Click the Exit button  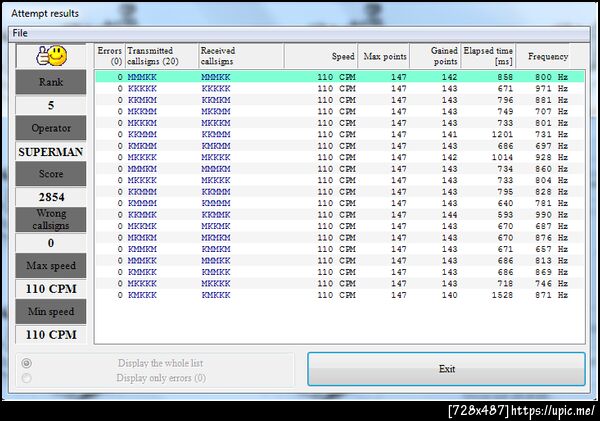[x=447, y=369]
